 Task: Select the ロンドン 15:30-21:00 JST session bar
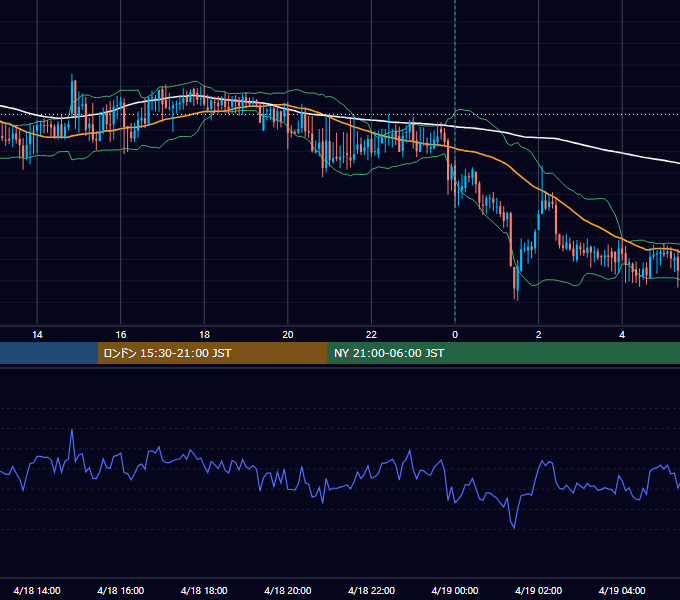212,353
